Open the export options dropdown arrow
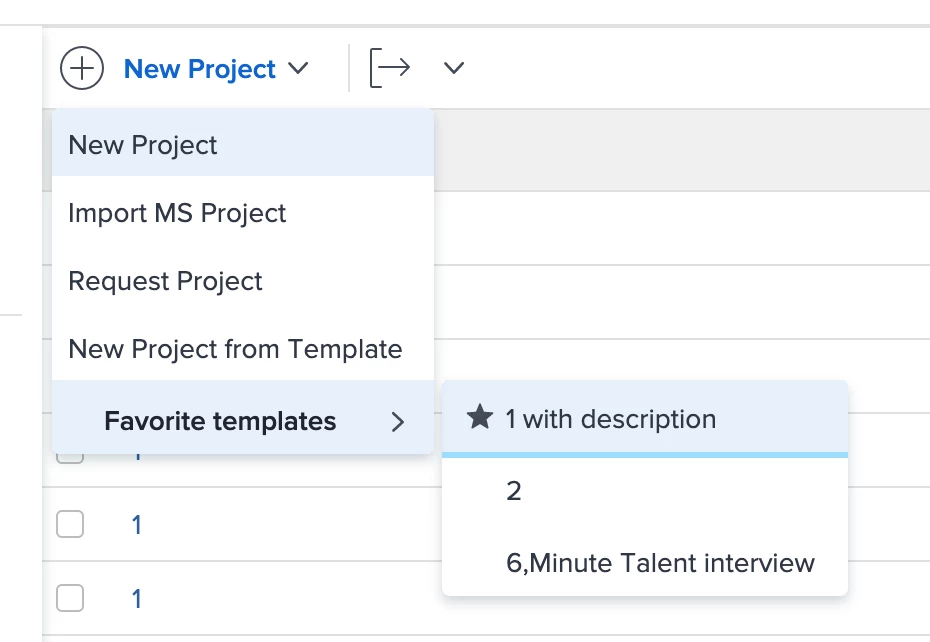930x642 pixels. click(x=454, y=68)
